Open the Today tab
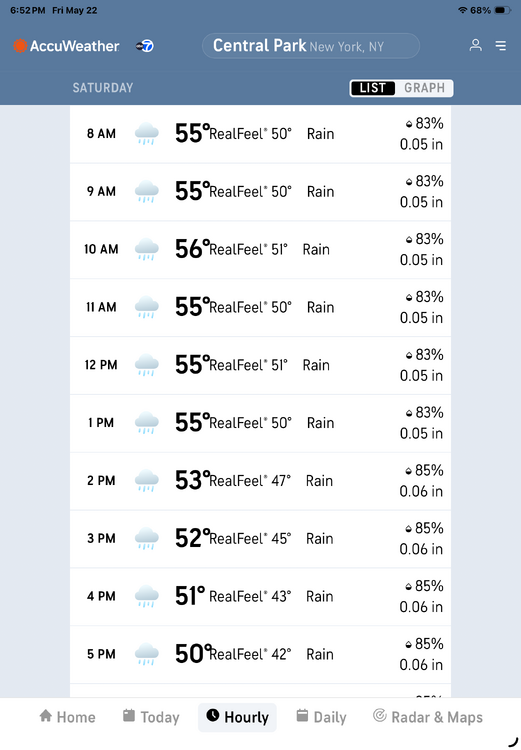Viewport: 521px width, 750px height. [151, 717]
